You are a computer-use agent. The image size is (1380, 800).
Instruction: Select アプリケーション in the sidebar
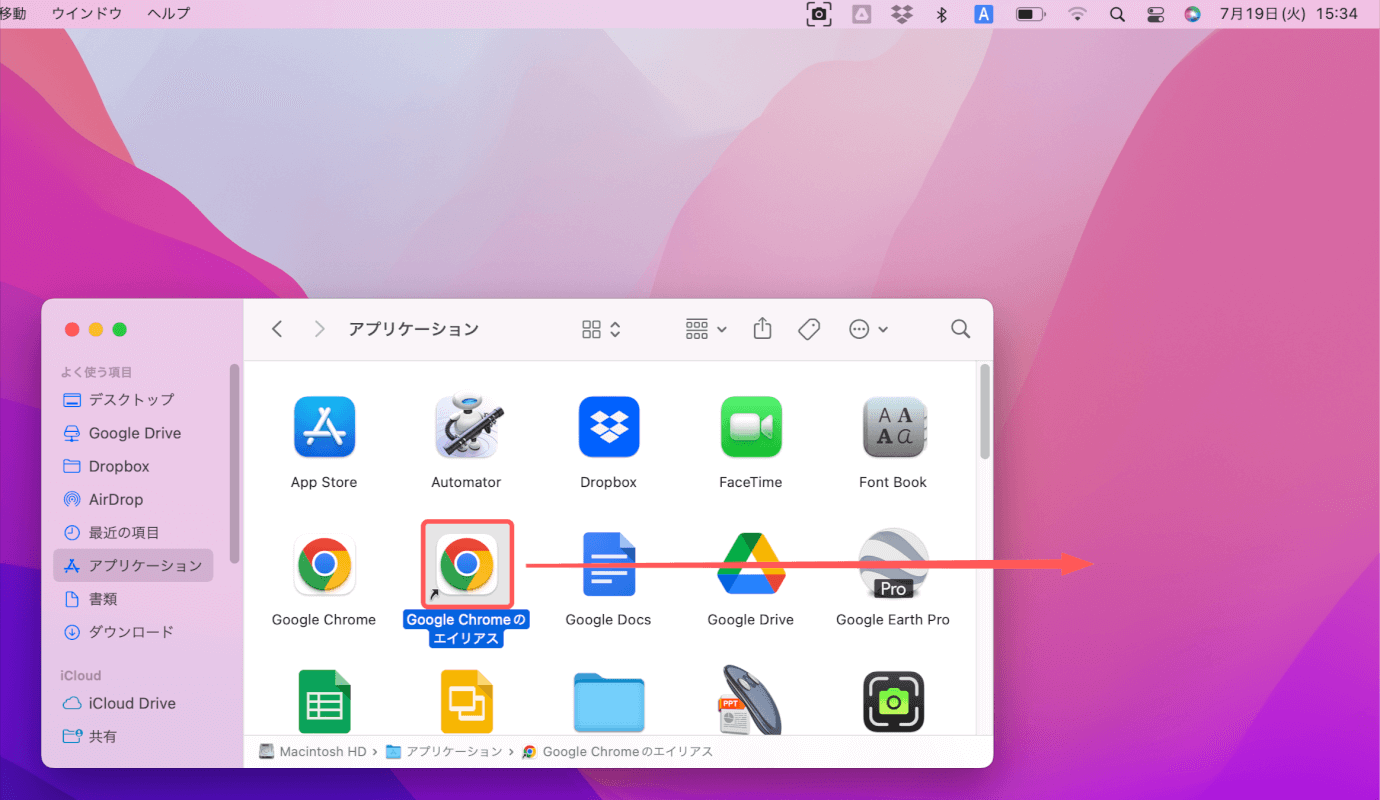[133, 566]
